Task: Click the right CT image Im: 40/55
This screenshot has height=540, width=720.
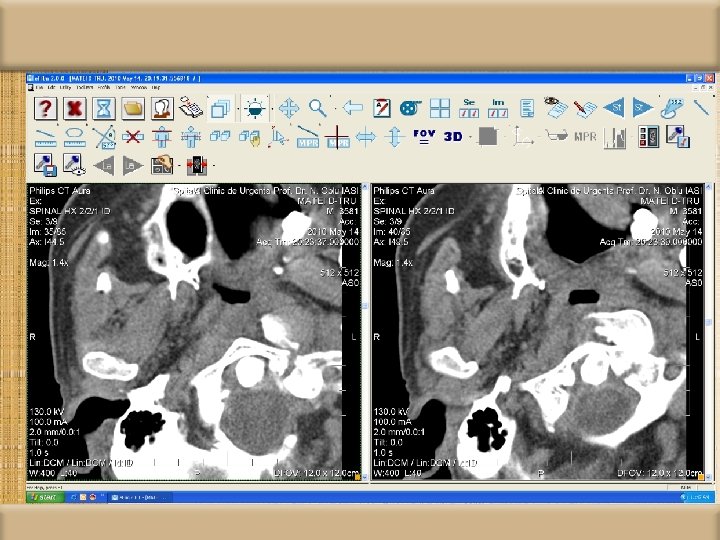Action: pyautogui.click(x=538, y=332)
